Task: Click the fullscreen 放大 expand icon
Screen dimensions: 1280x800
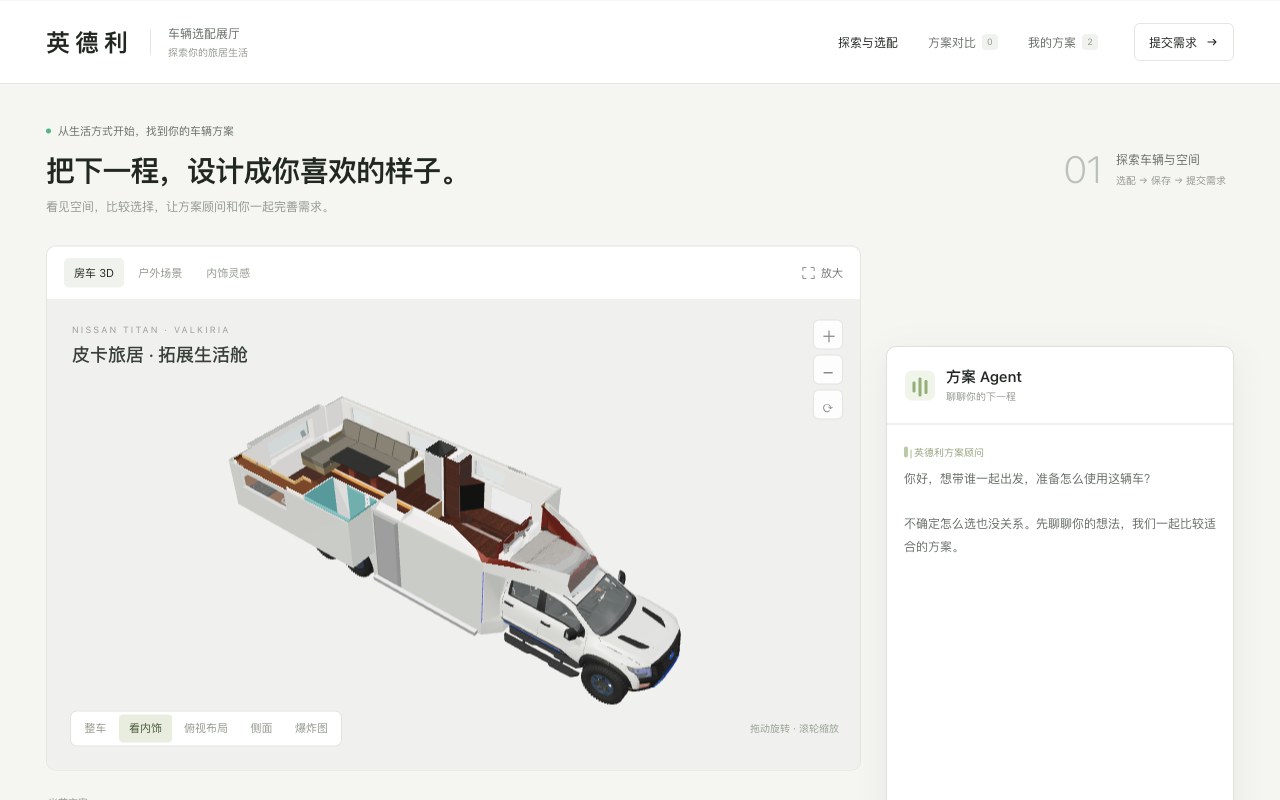Action: 808,273
